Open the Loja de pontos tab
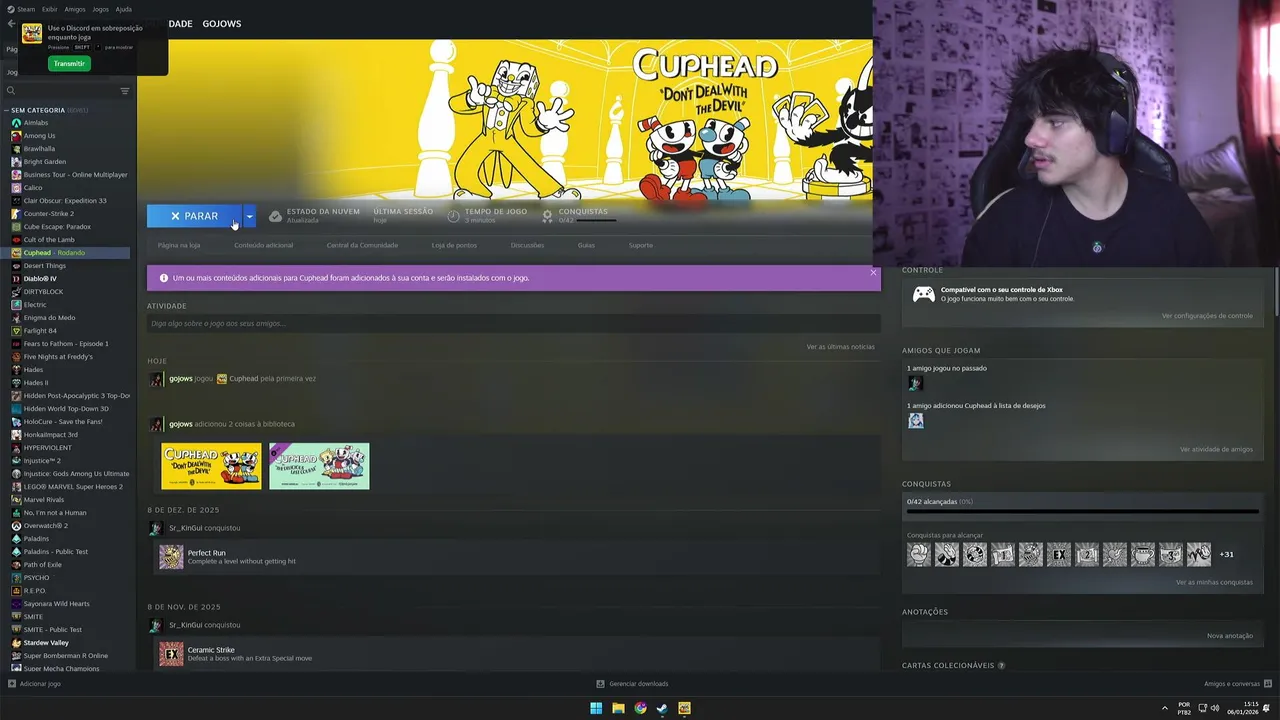Viewport: 1280px width, 720px height. pyautogui.click(x=454, y=245)
